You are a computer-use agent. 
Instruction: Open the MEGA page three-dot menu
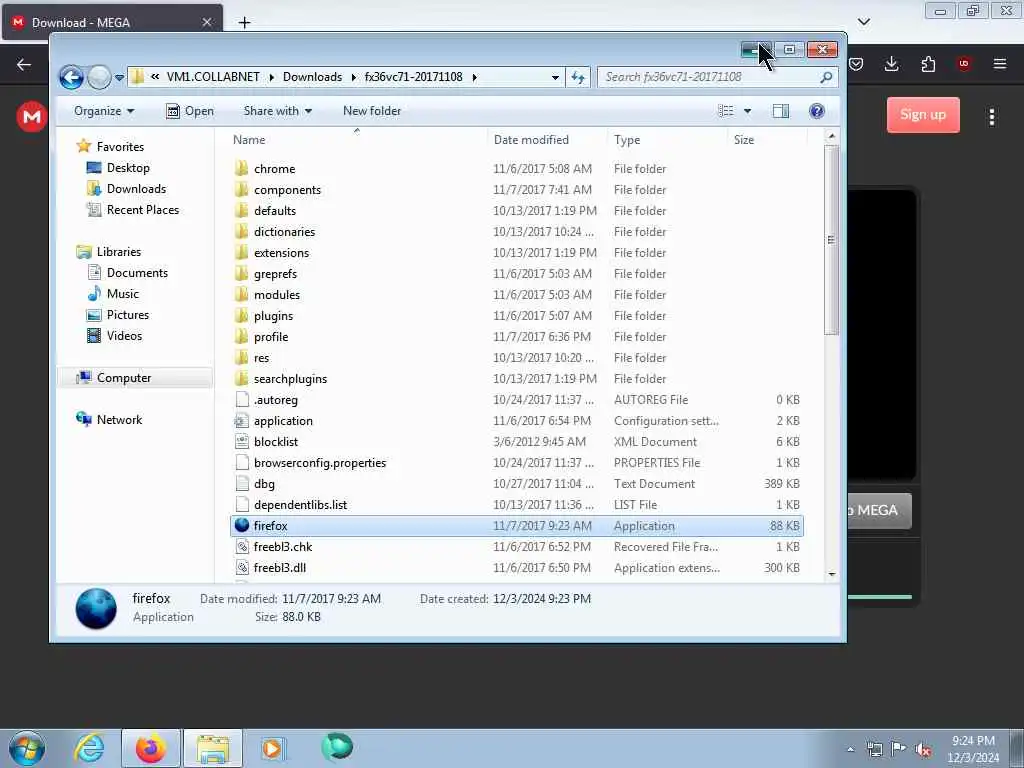tap(991, 117)
